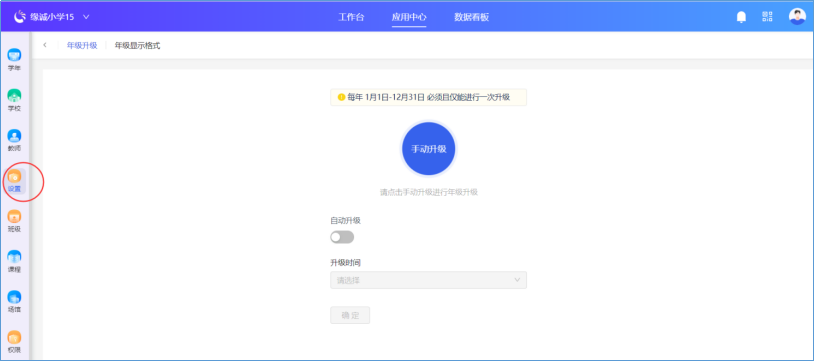Select the 设置 sidebar icon
Screen dimensions: 815x362
click(15, 181)
